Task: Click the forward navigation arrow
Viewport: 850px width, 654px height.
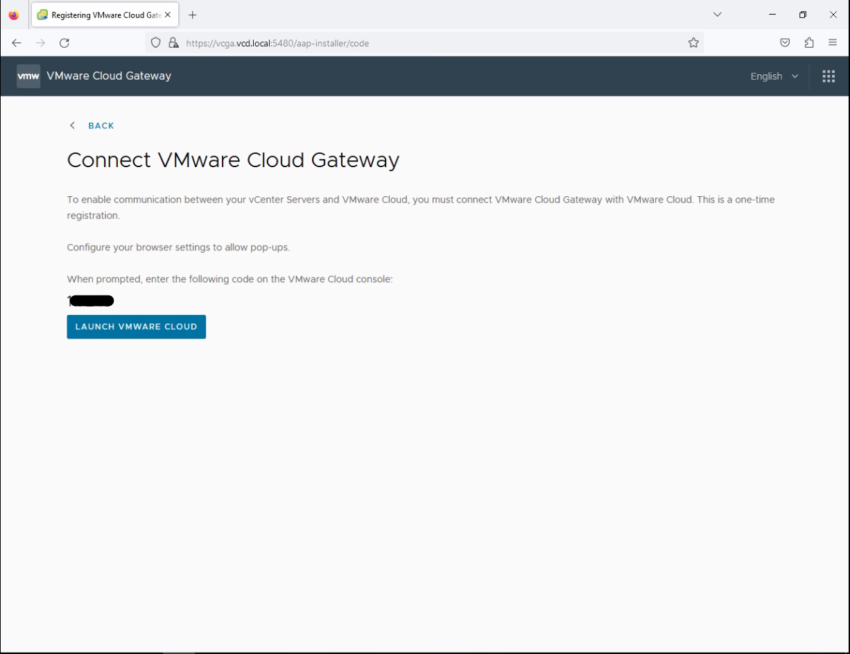Action: 39,42
